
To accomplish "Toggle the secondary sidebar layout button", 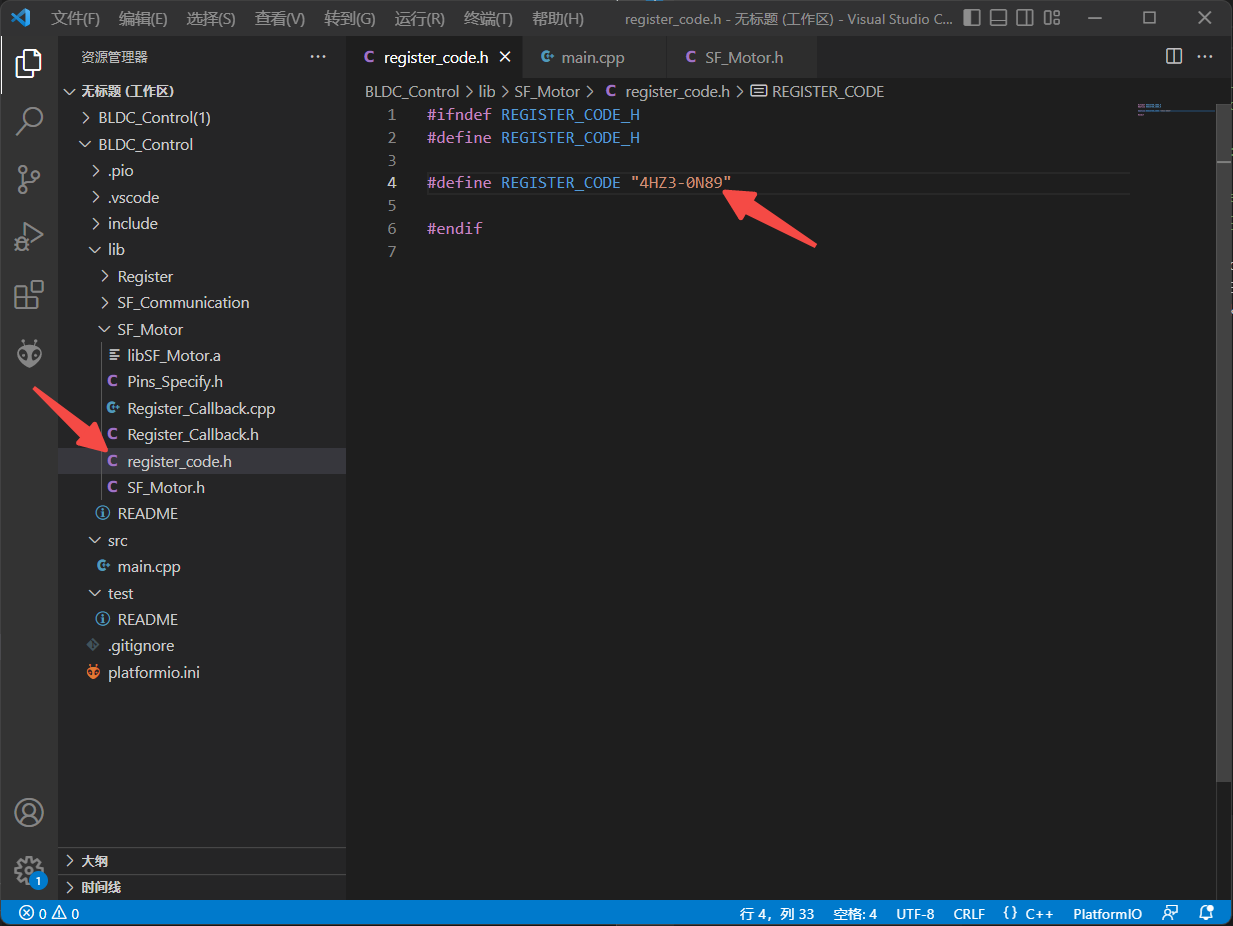I will pyautogui.click(x=1024, y=18).
